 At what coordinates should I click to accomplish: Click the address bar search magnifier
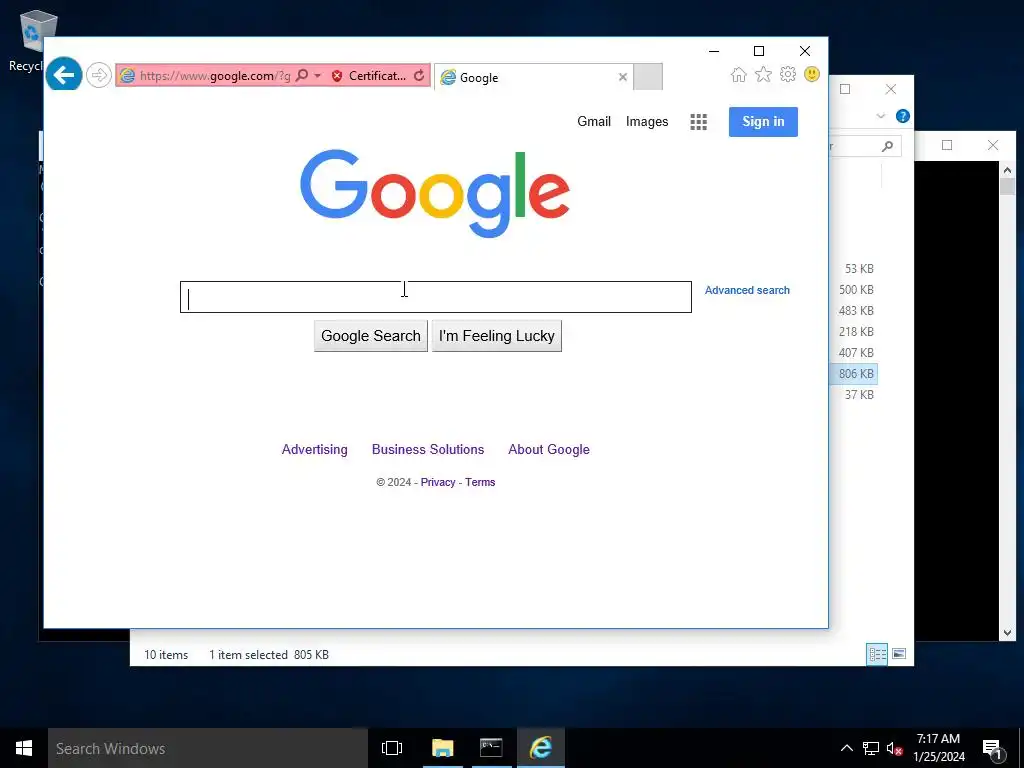coord(302,76)
